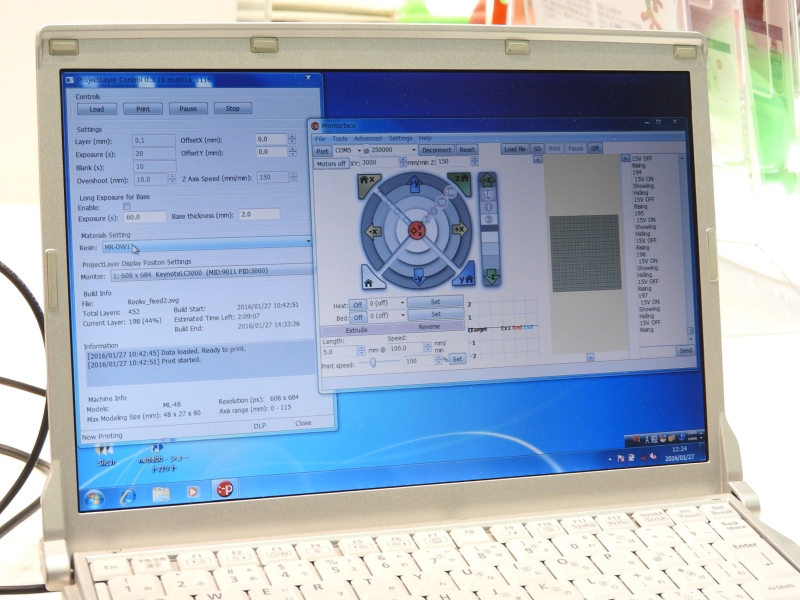The height and width of the screenshot is (600, 800).
Task: Click the Extrude button
Action: 357,330
